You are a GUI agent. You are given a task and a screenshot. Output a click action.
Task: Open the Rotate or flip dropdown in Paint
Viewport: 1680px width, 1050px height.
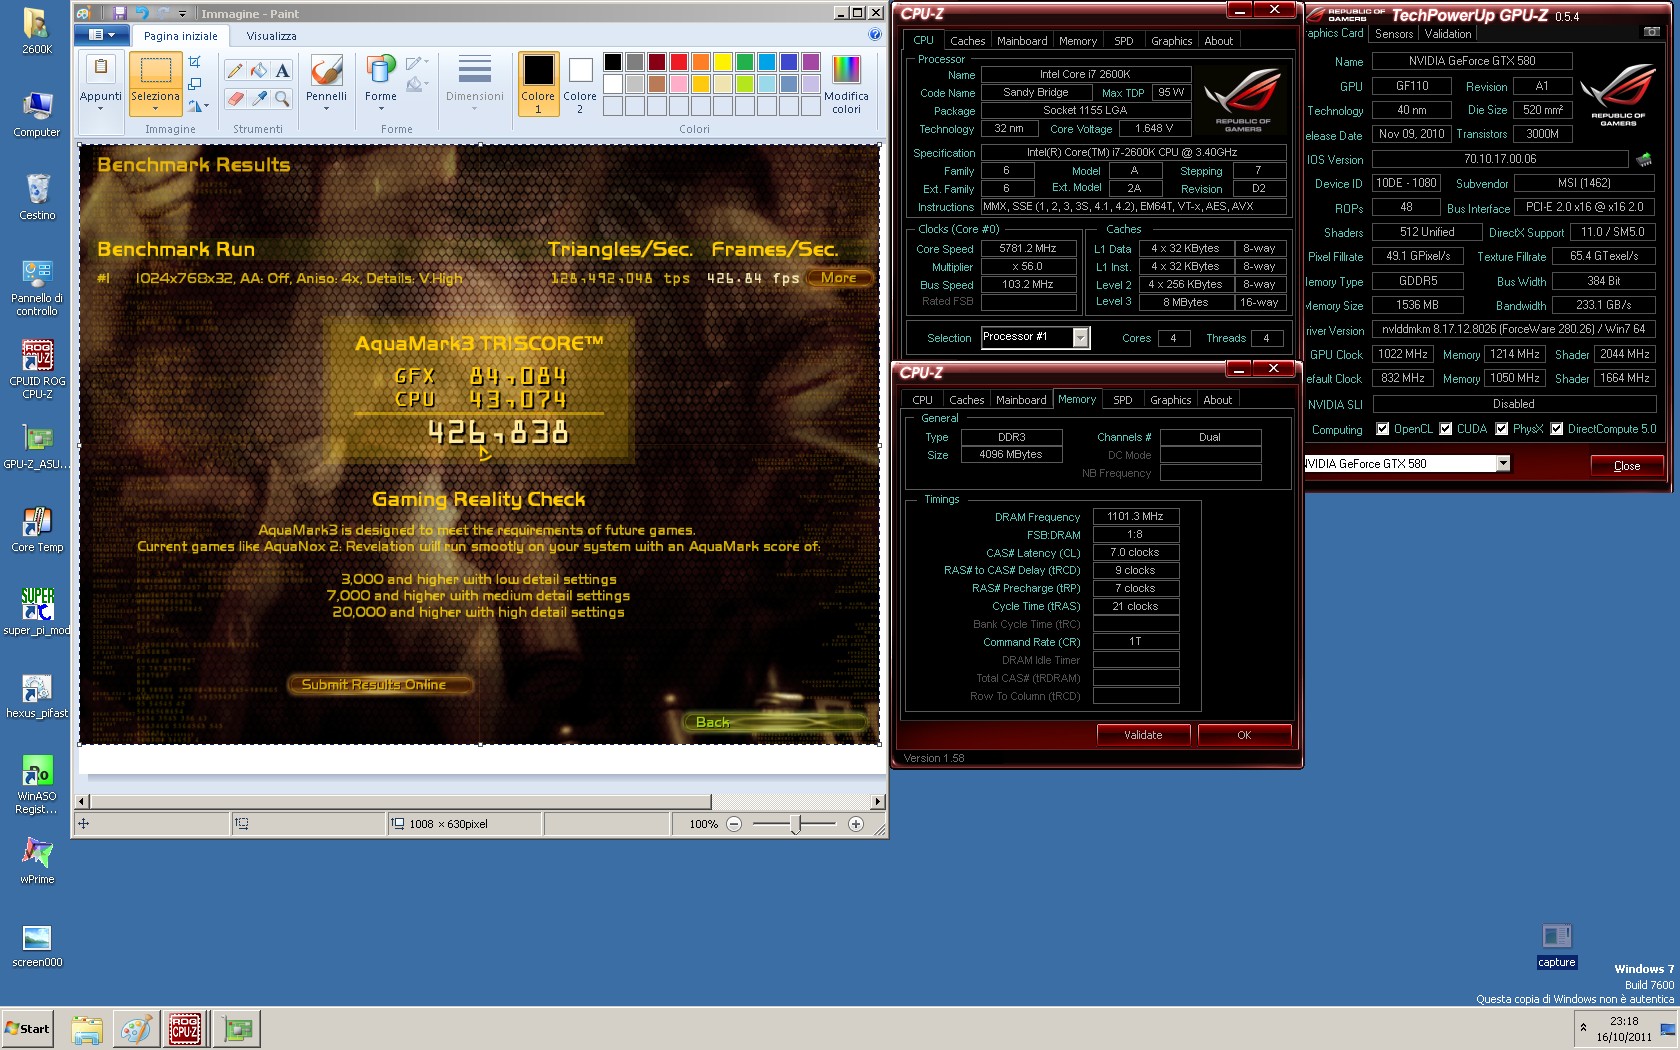click(x=197, y=105)
